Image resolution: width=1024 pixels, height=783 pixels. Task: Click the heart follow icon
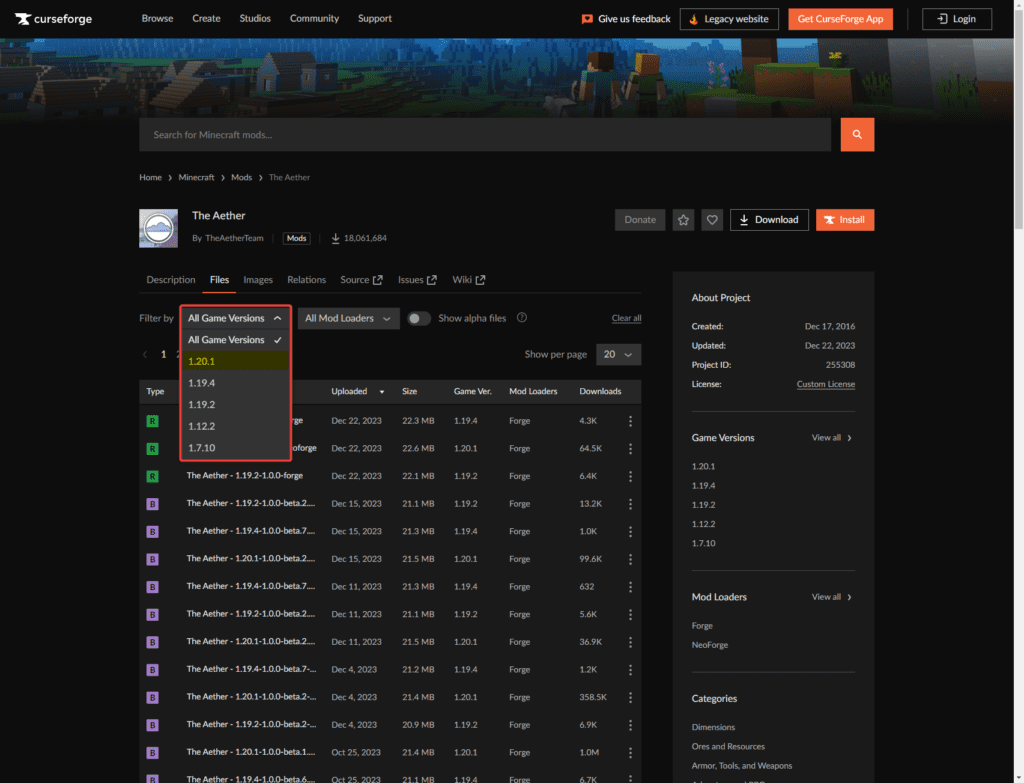(x=712, y=220)
